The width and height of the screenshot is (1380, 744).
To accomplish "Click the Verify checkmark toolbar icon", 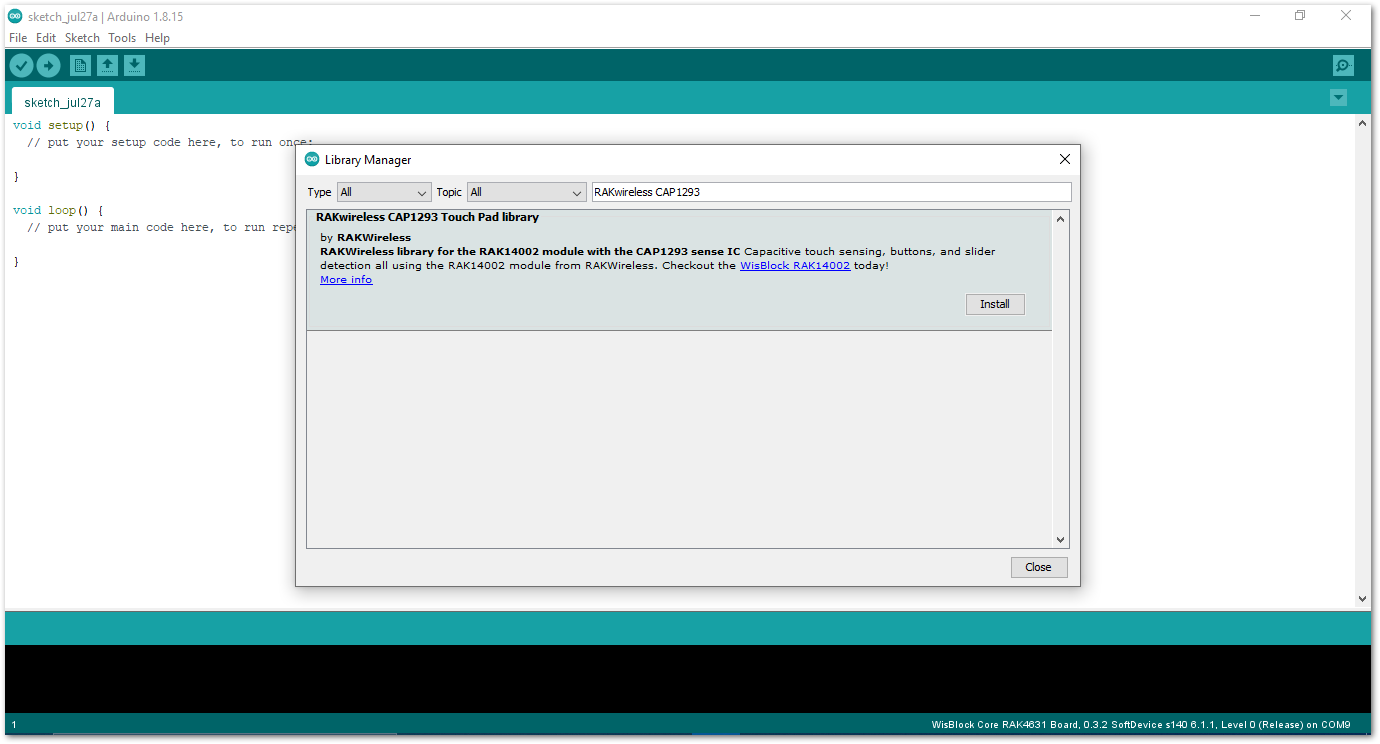I will (x=21, y=66).
